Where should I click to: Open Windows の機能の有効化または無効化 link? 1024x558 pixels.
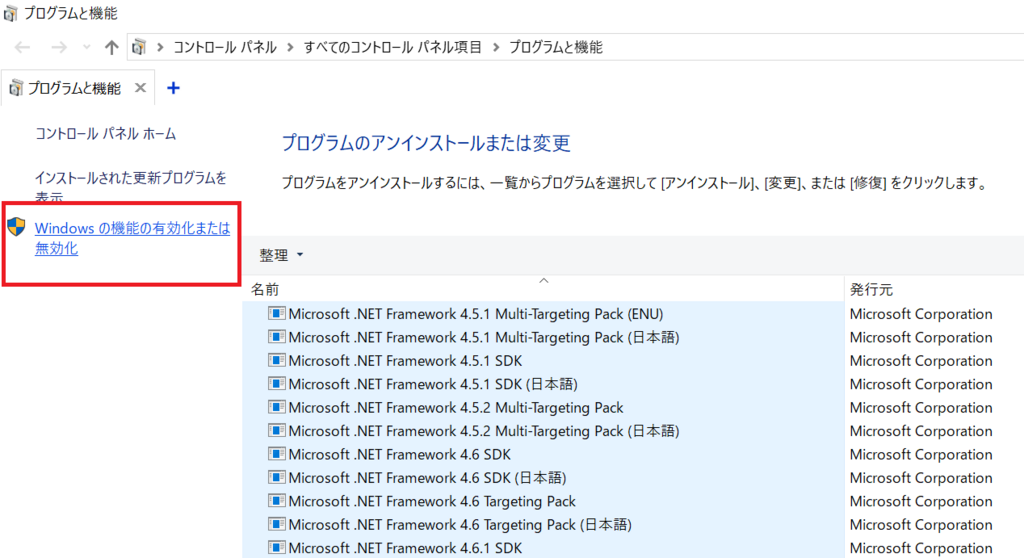pos(132,238)
